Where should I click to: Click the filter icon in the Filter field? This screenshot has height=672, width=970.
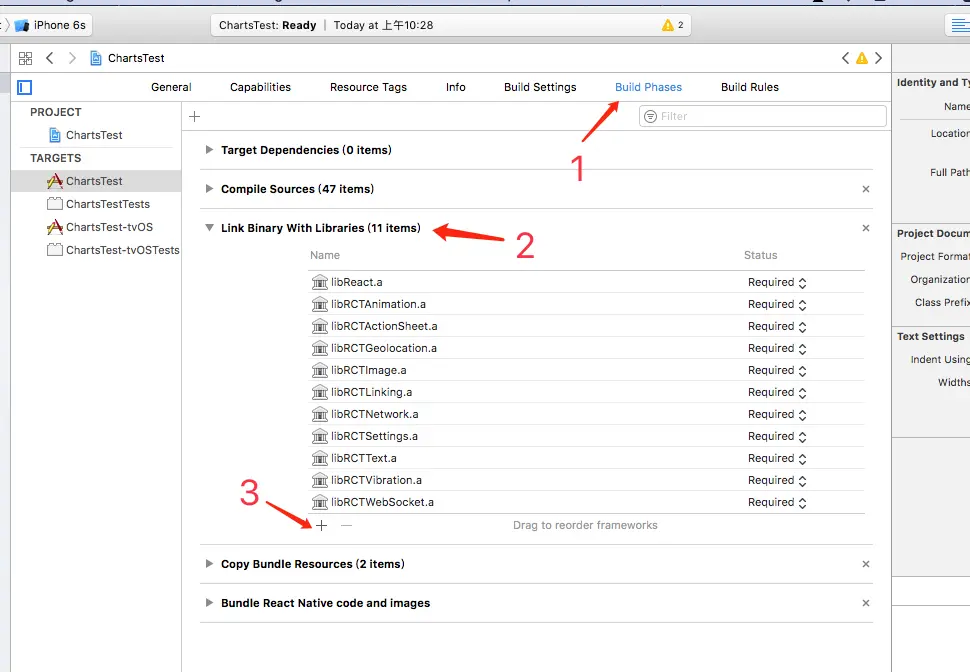650,116
